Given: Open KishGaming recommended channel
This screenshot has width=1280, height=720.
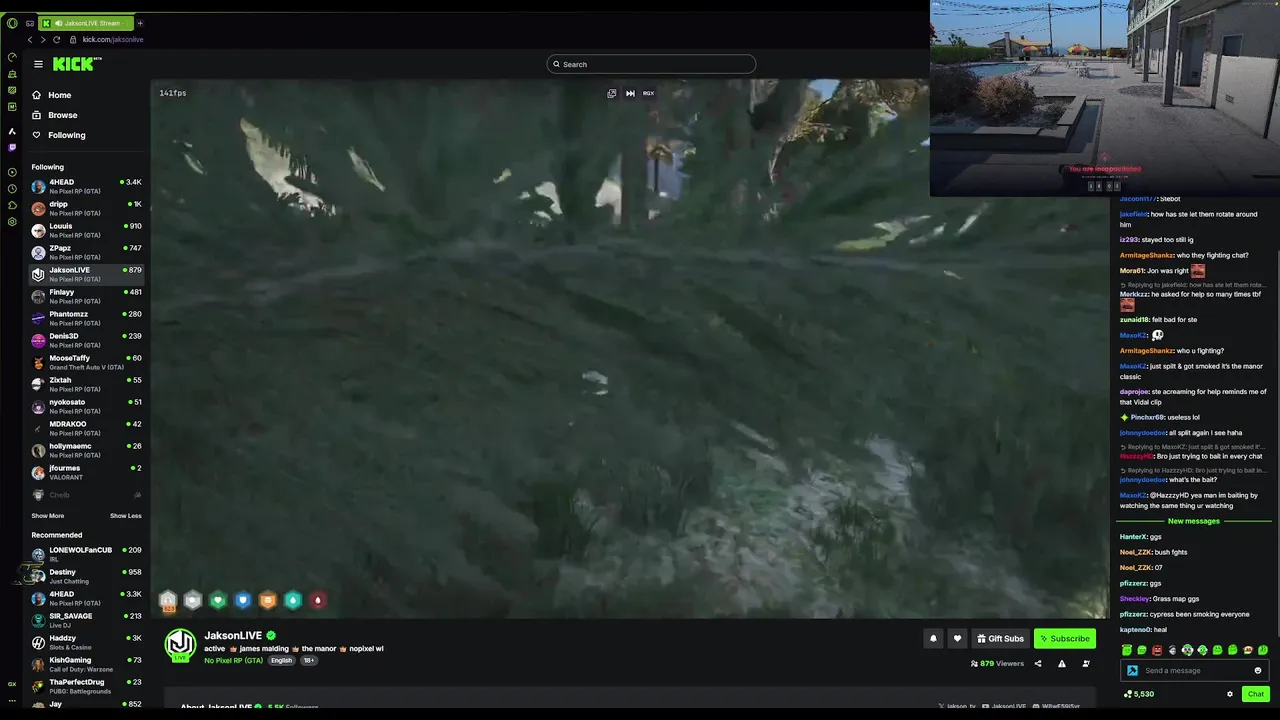Looking at the screenshot, I should tap(86, 665).
